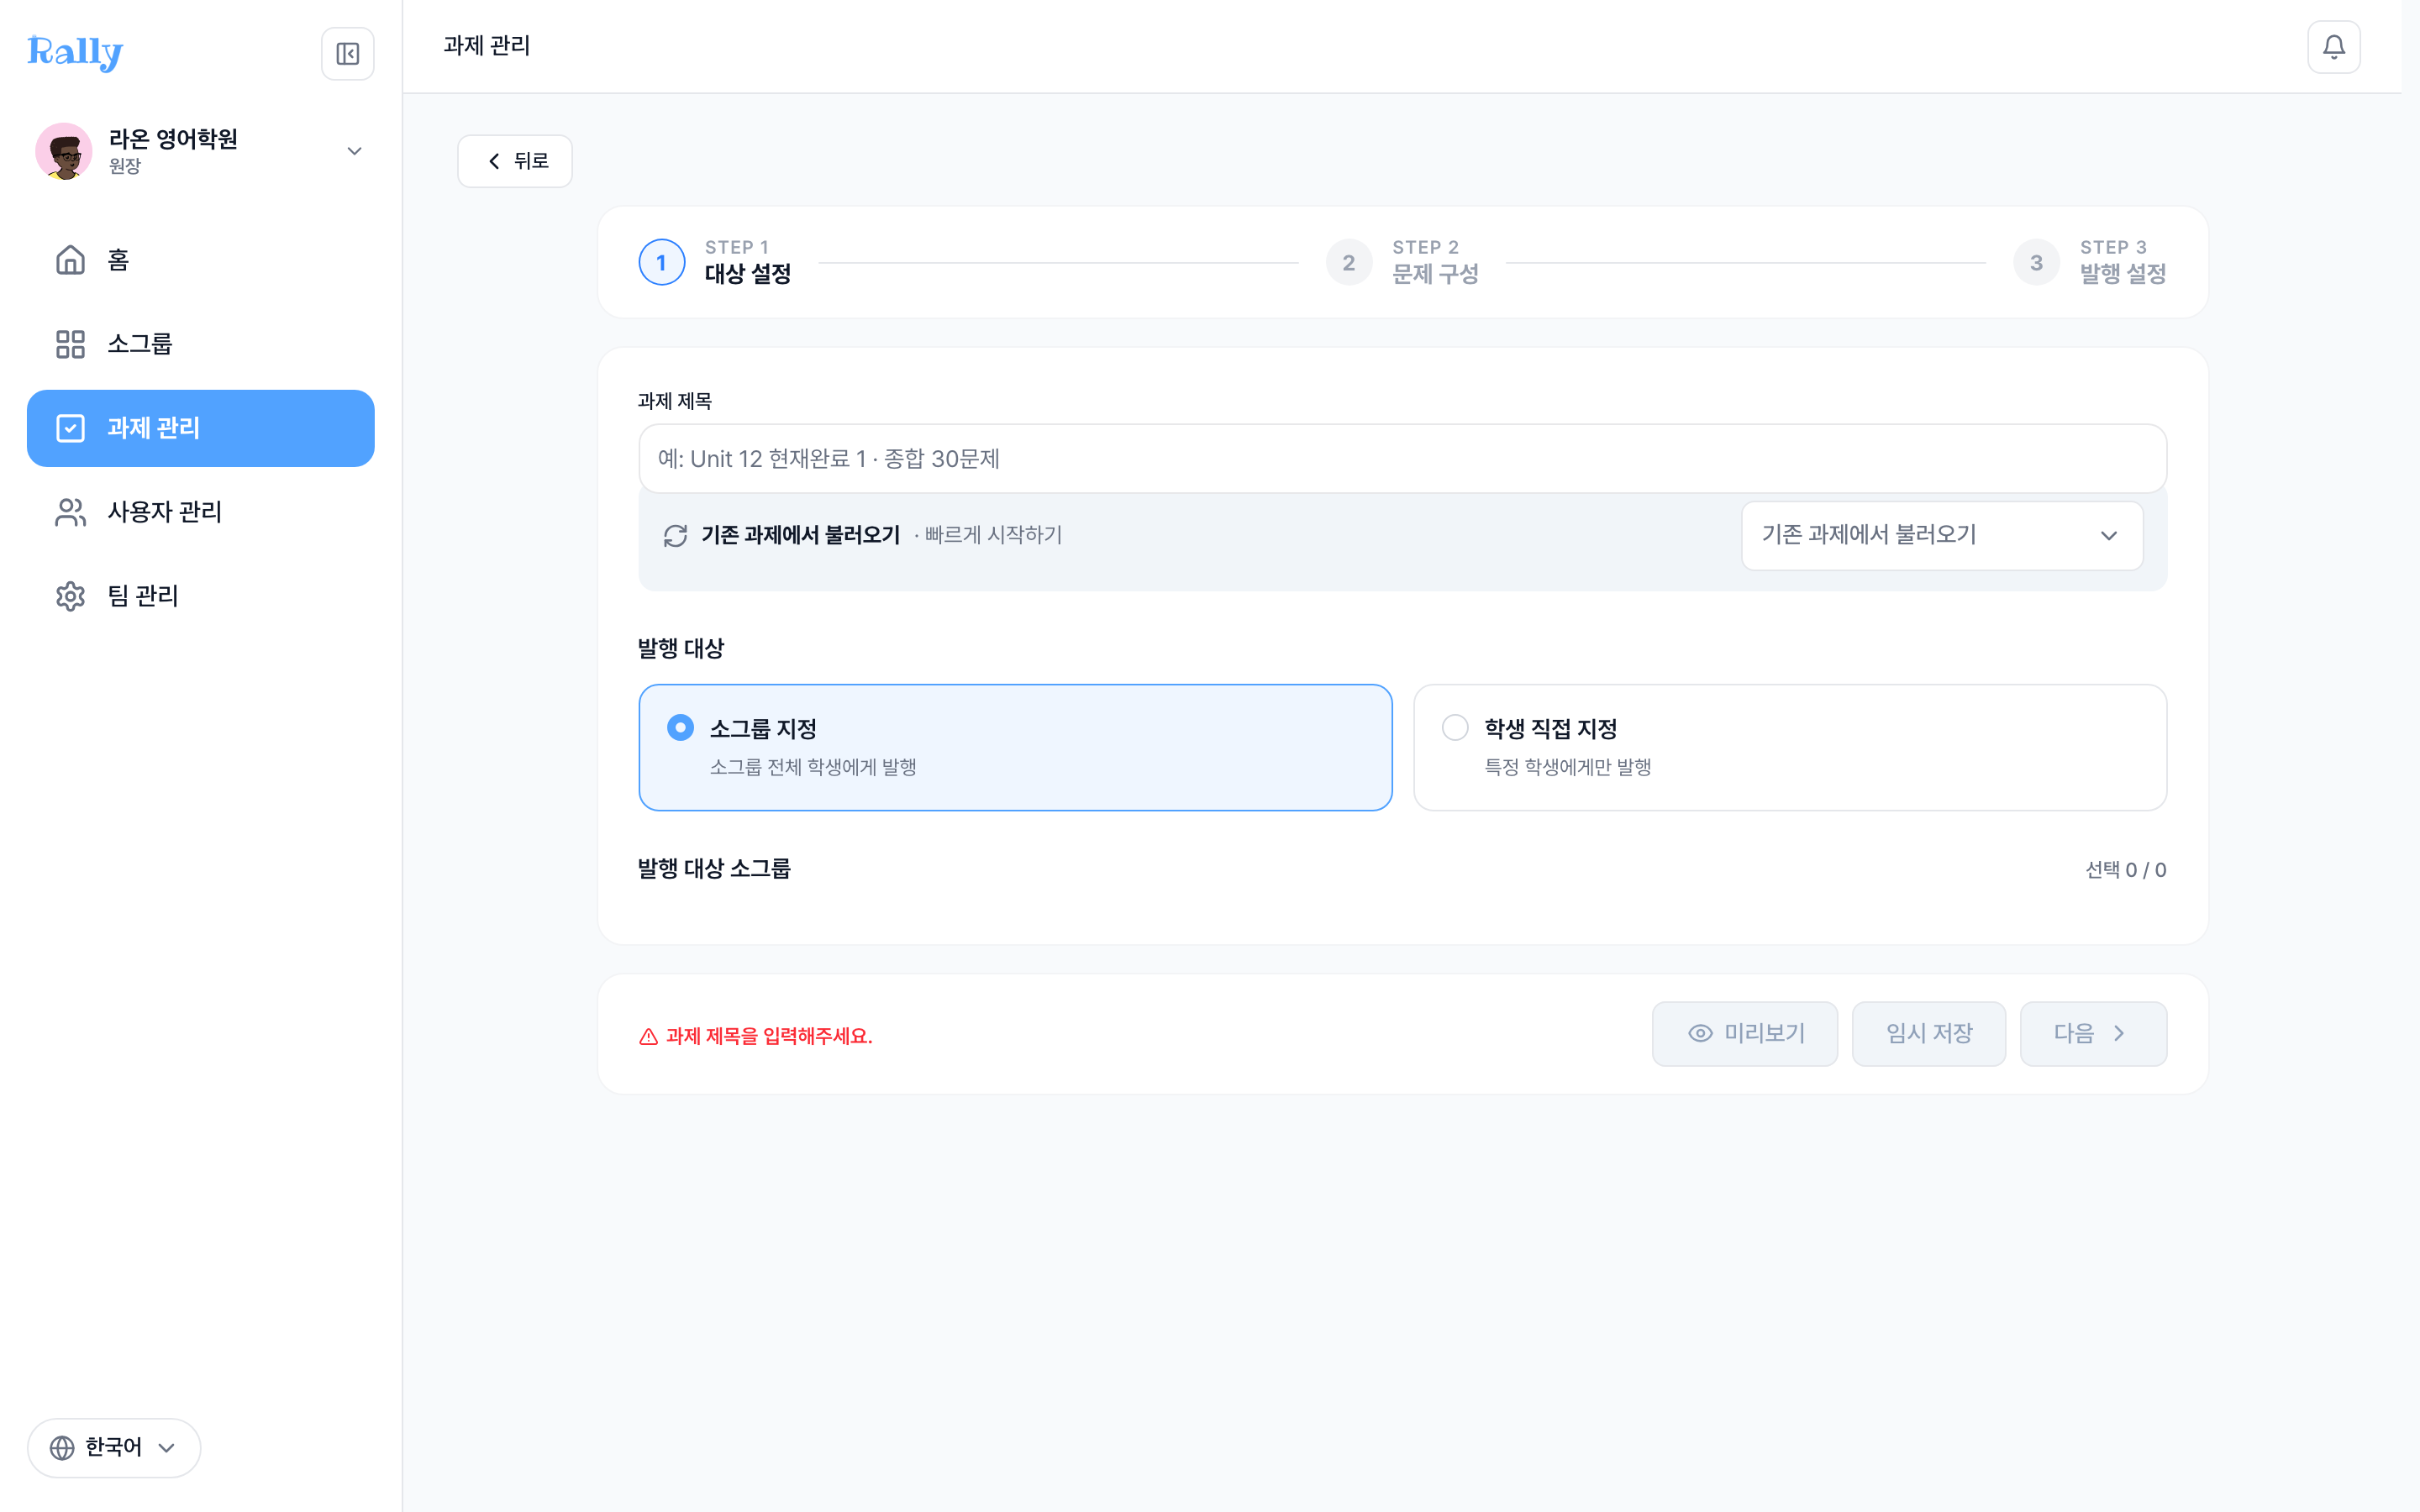Click the 발행 대상 소그룹 heading
Viewport: 2420px width, 1512px height.
(714, 868)
